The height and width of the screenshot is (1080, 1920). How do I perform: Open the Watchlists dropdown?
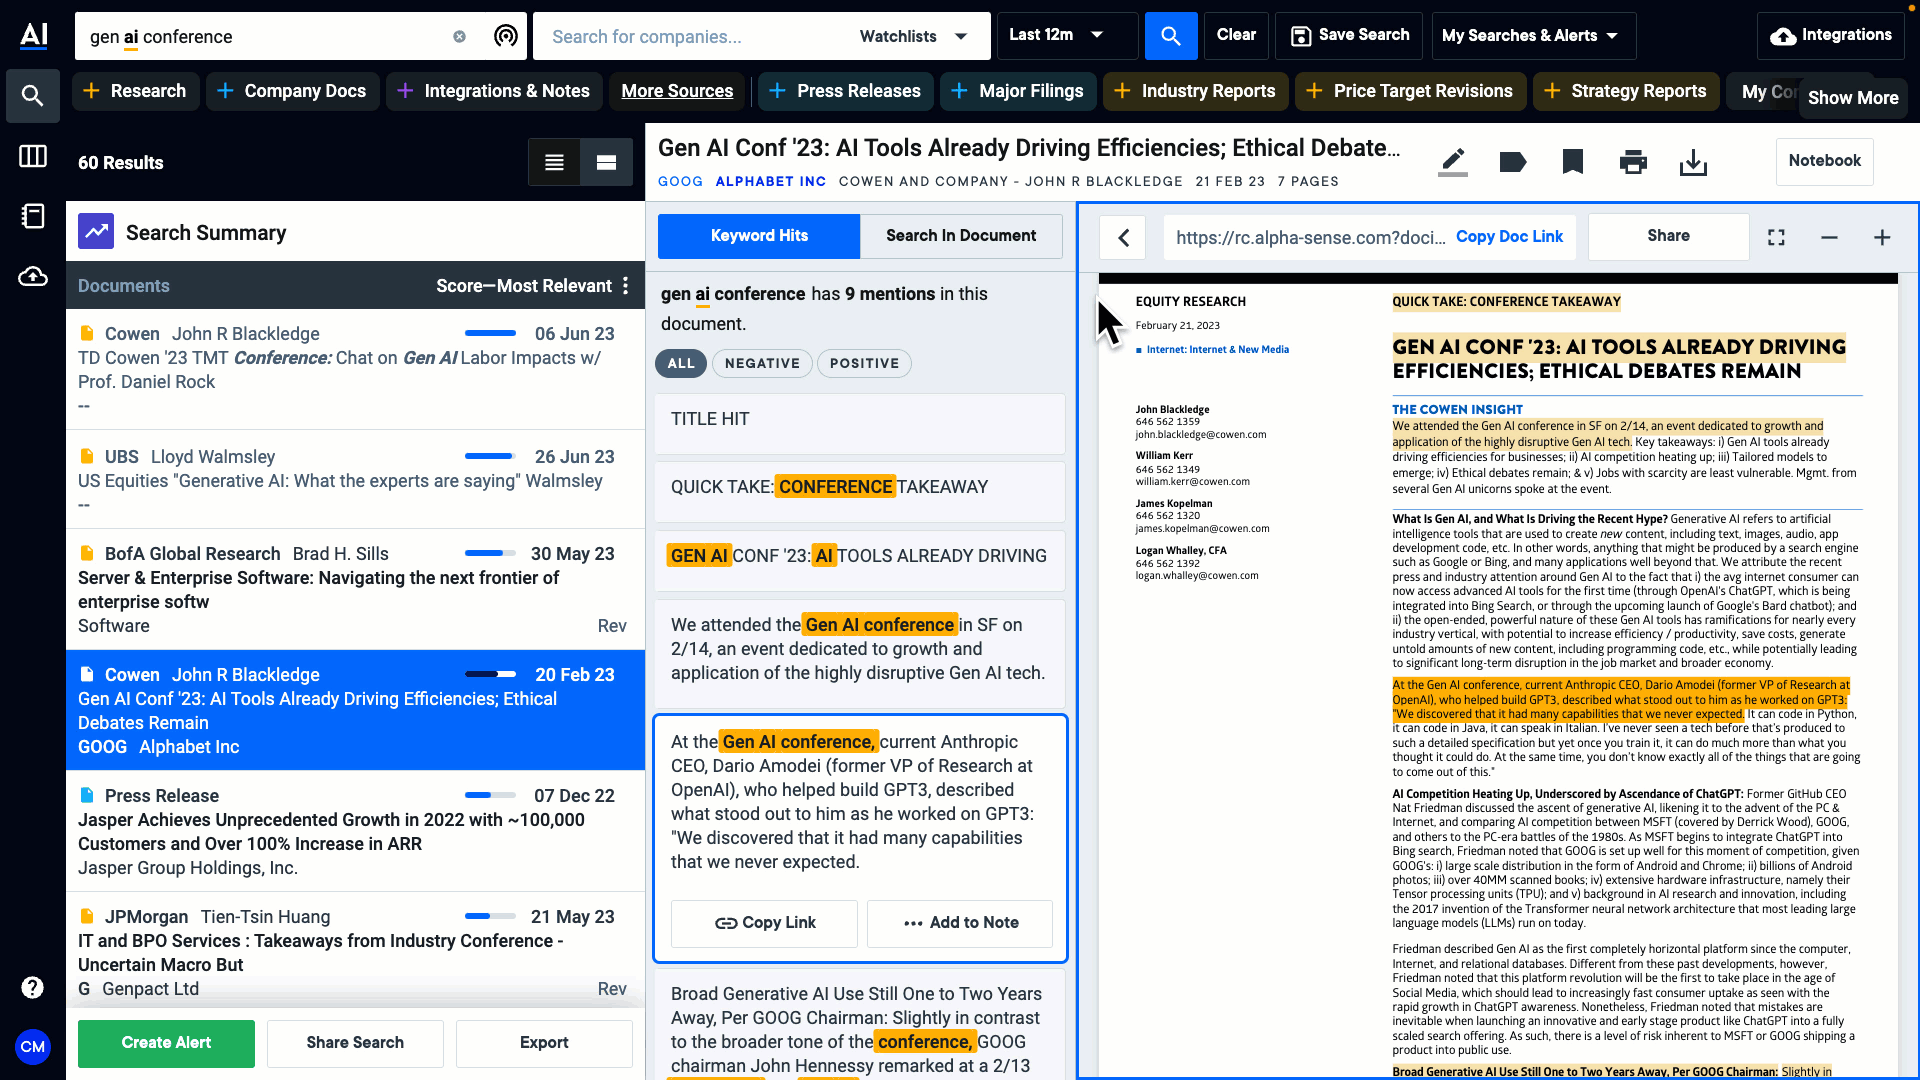click(914, 36)
